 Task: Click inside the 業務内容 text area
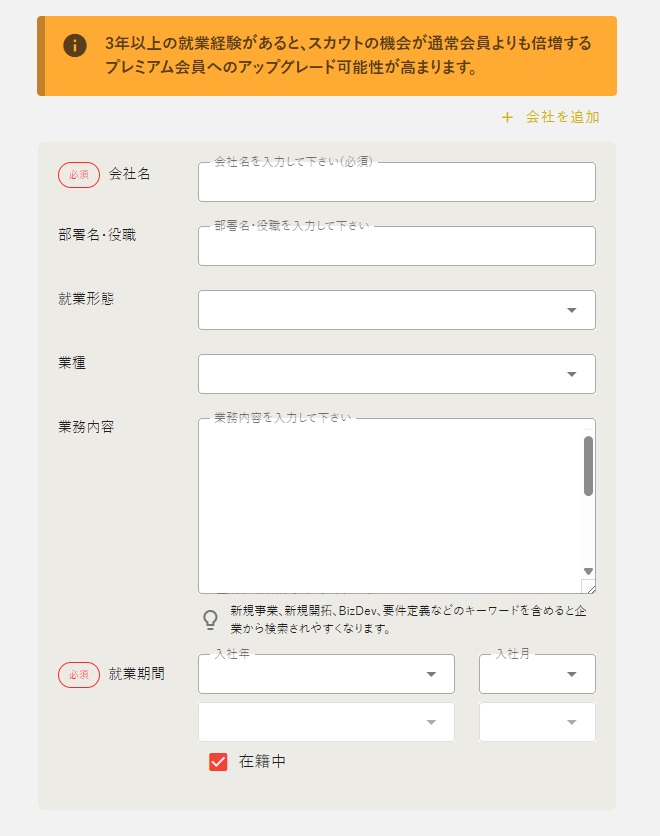point(390,506)
